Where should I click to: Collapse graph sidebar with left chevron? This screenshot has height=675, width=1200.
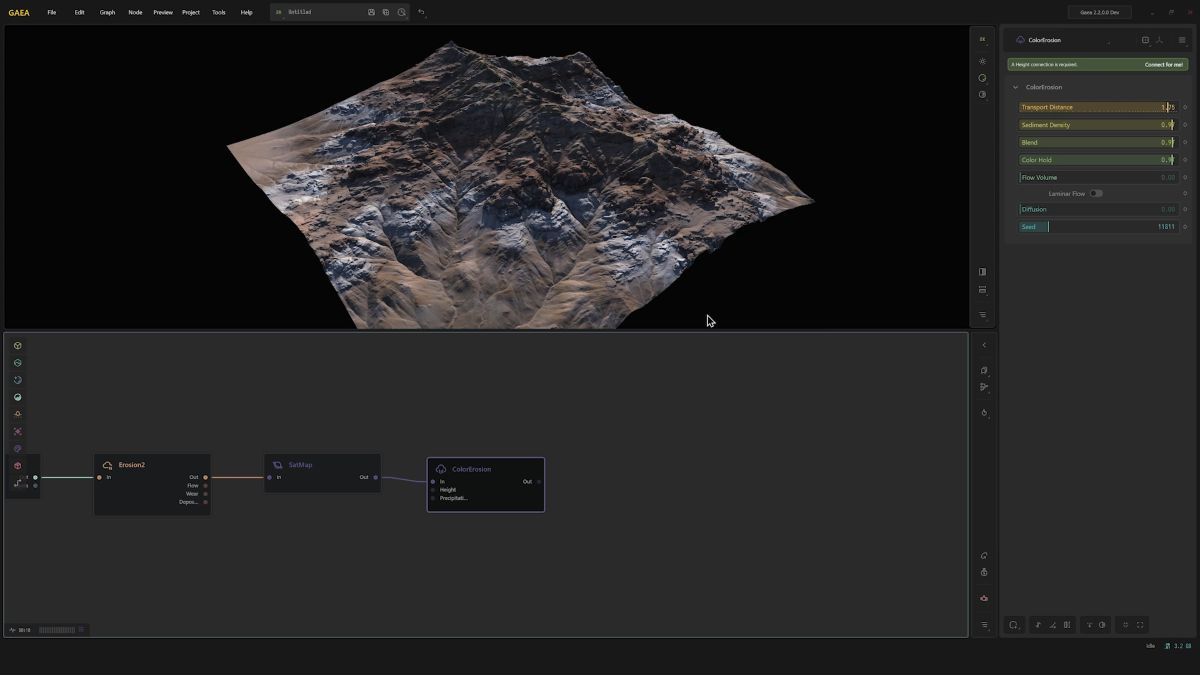coord(984,345)
